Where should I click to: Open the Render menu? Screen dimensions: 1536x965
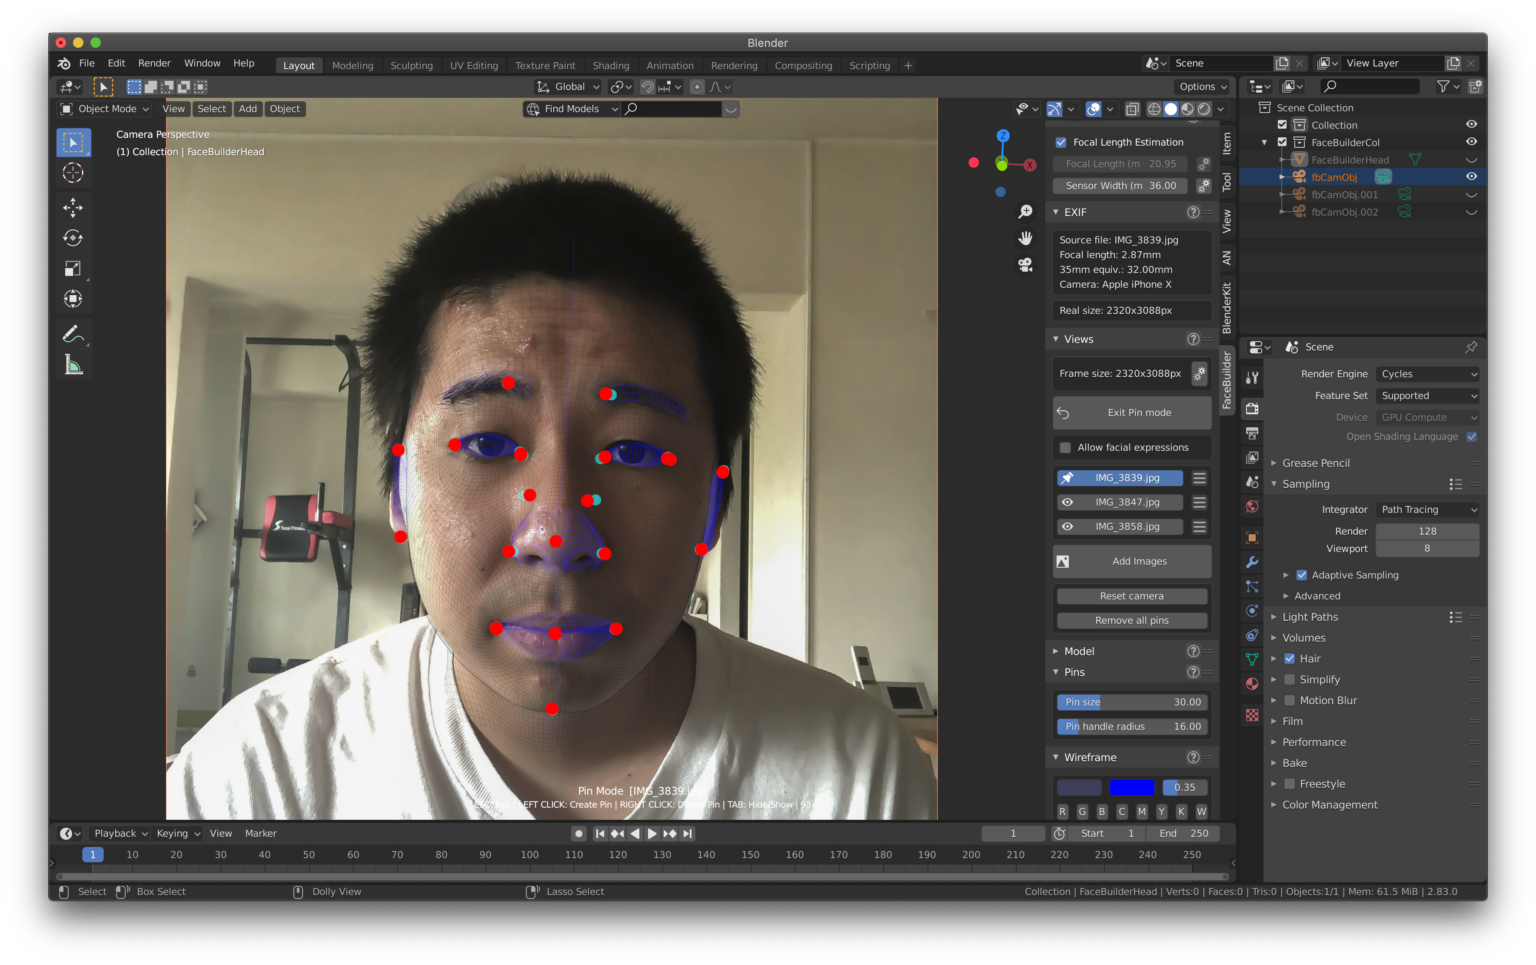click(x=154, y=62)
